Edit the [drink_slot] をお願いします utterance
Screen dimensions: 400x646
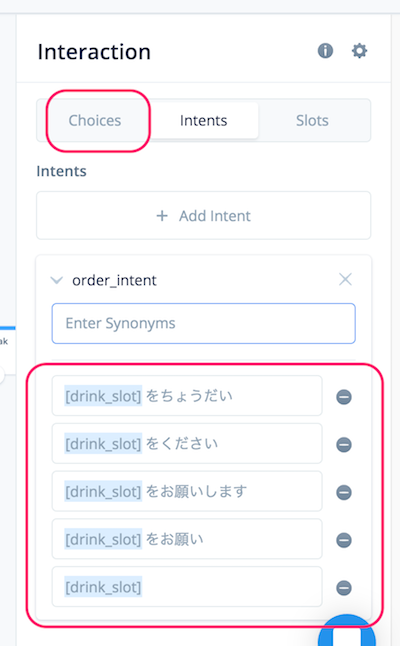tap(187, 492)
